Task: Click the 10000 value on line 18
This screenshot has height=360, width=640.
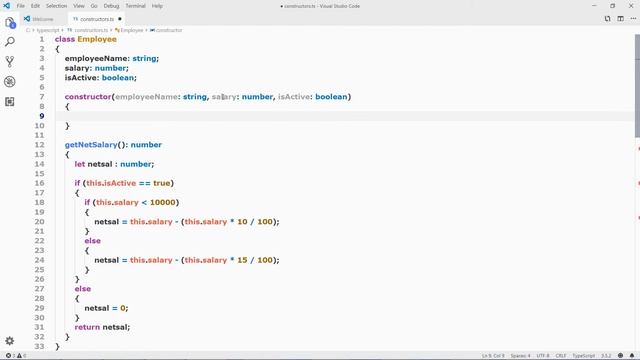Action: [162, 202]
